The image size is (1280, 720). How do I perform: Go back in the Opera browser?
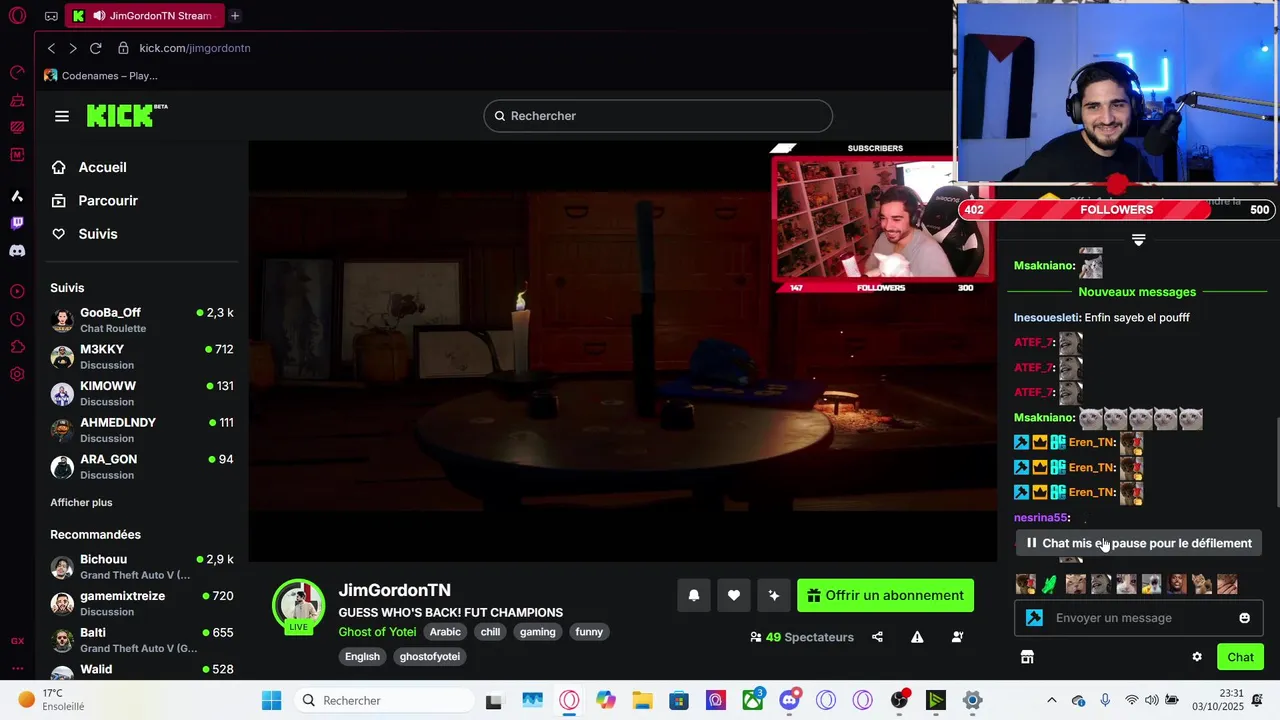(x=51, y=48)
